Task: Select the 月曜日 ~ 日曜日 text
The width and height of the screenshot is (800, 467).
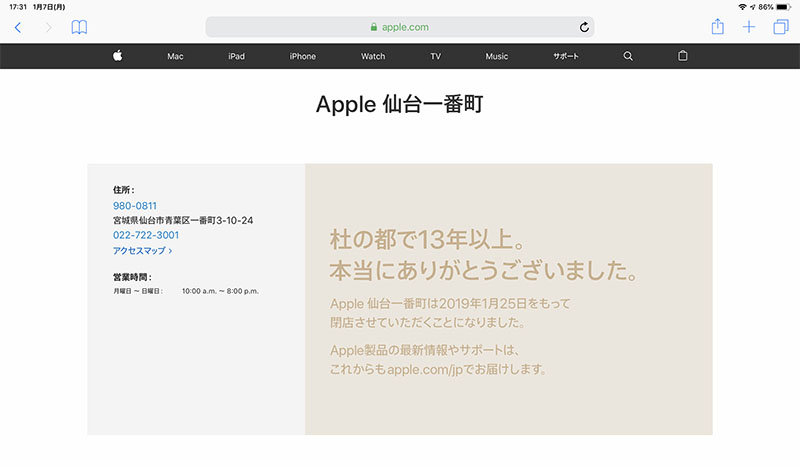Action: 138,291
